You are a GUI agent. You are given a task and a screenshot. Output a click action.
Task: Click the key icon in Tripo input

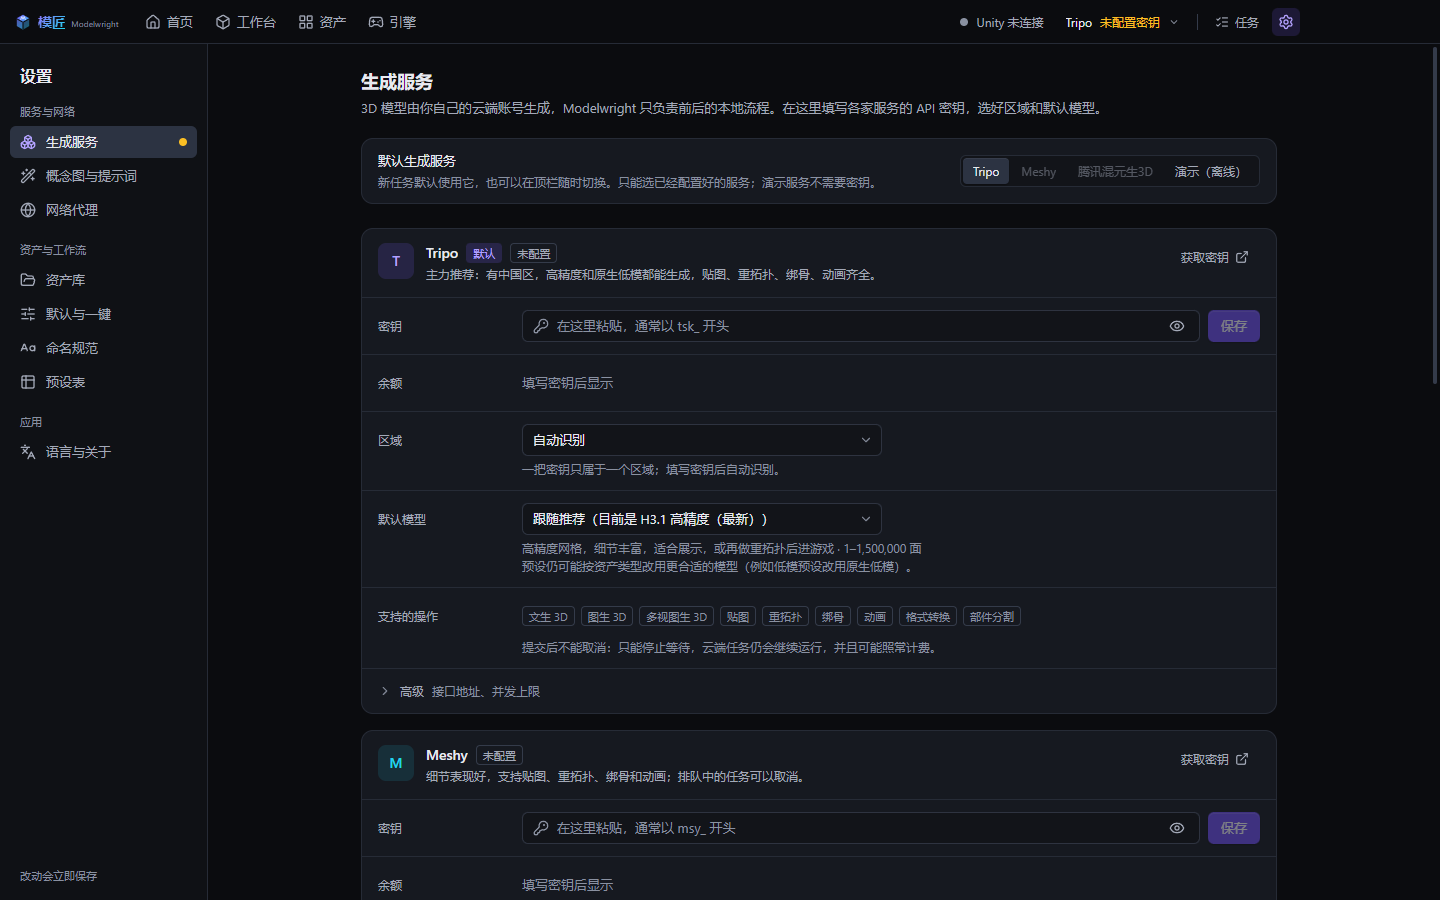tap(541, 326)
